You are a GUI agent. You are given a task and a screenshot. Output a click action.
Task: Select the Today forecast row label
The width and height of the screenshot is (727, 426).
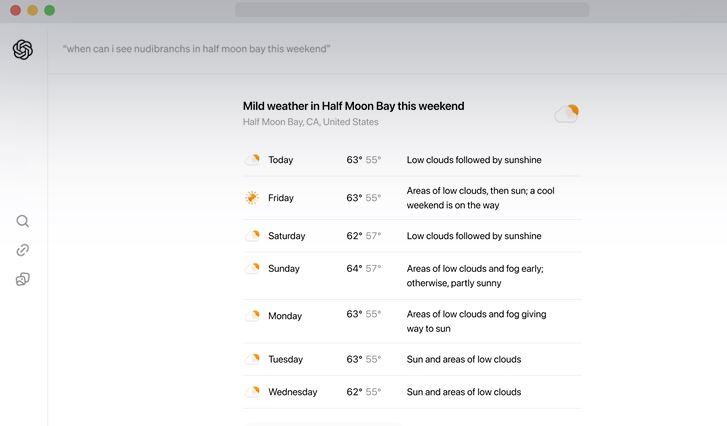(x=281, y=160)
